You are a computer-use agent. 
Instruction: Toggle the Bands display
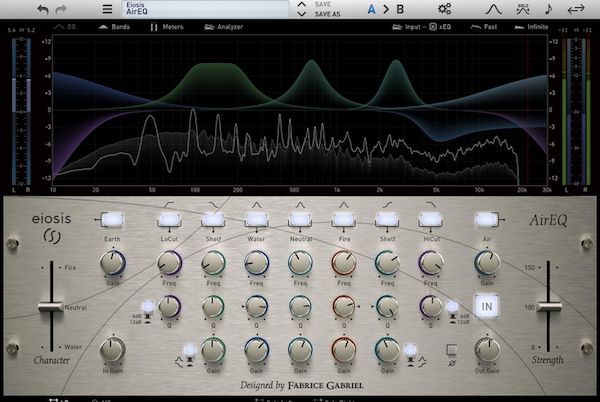coord(114,27)
